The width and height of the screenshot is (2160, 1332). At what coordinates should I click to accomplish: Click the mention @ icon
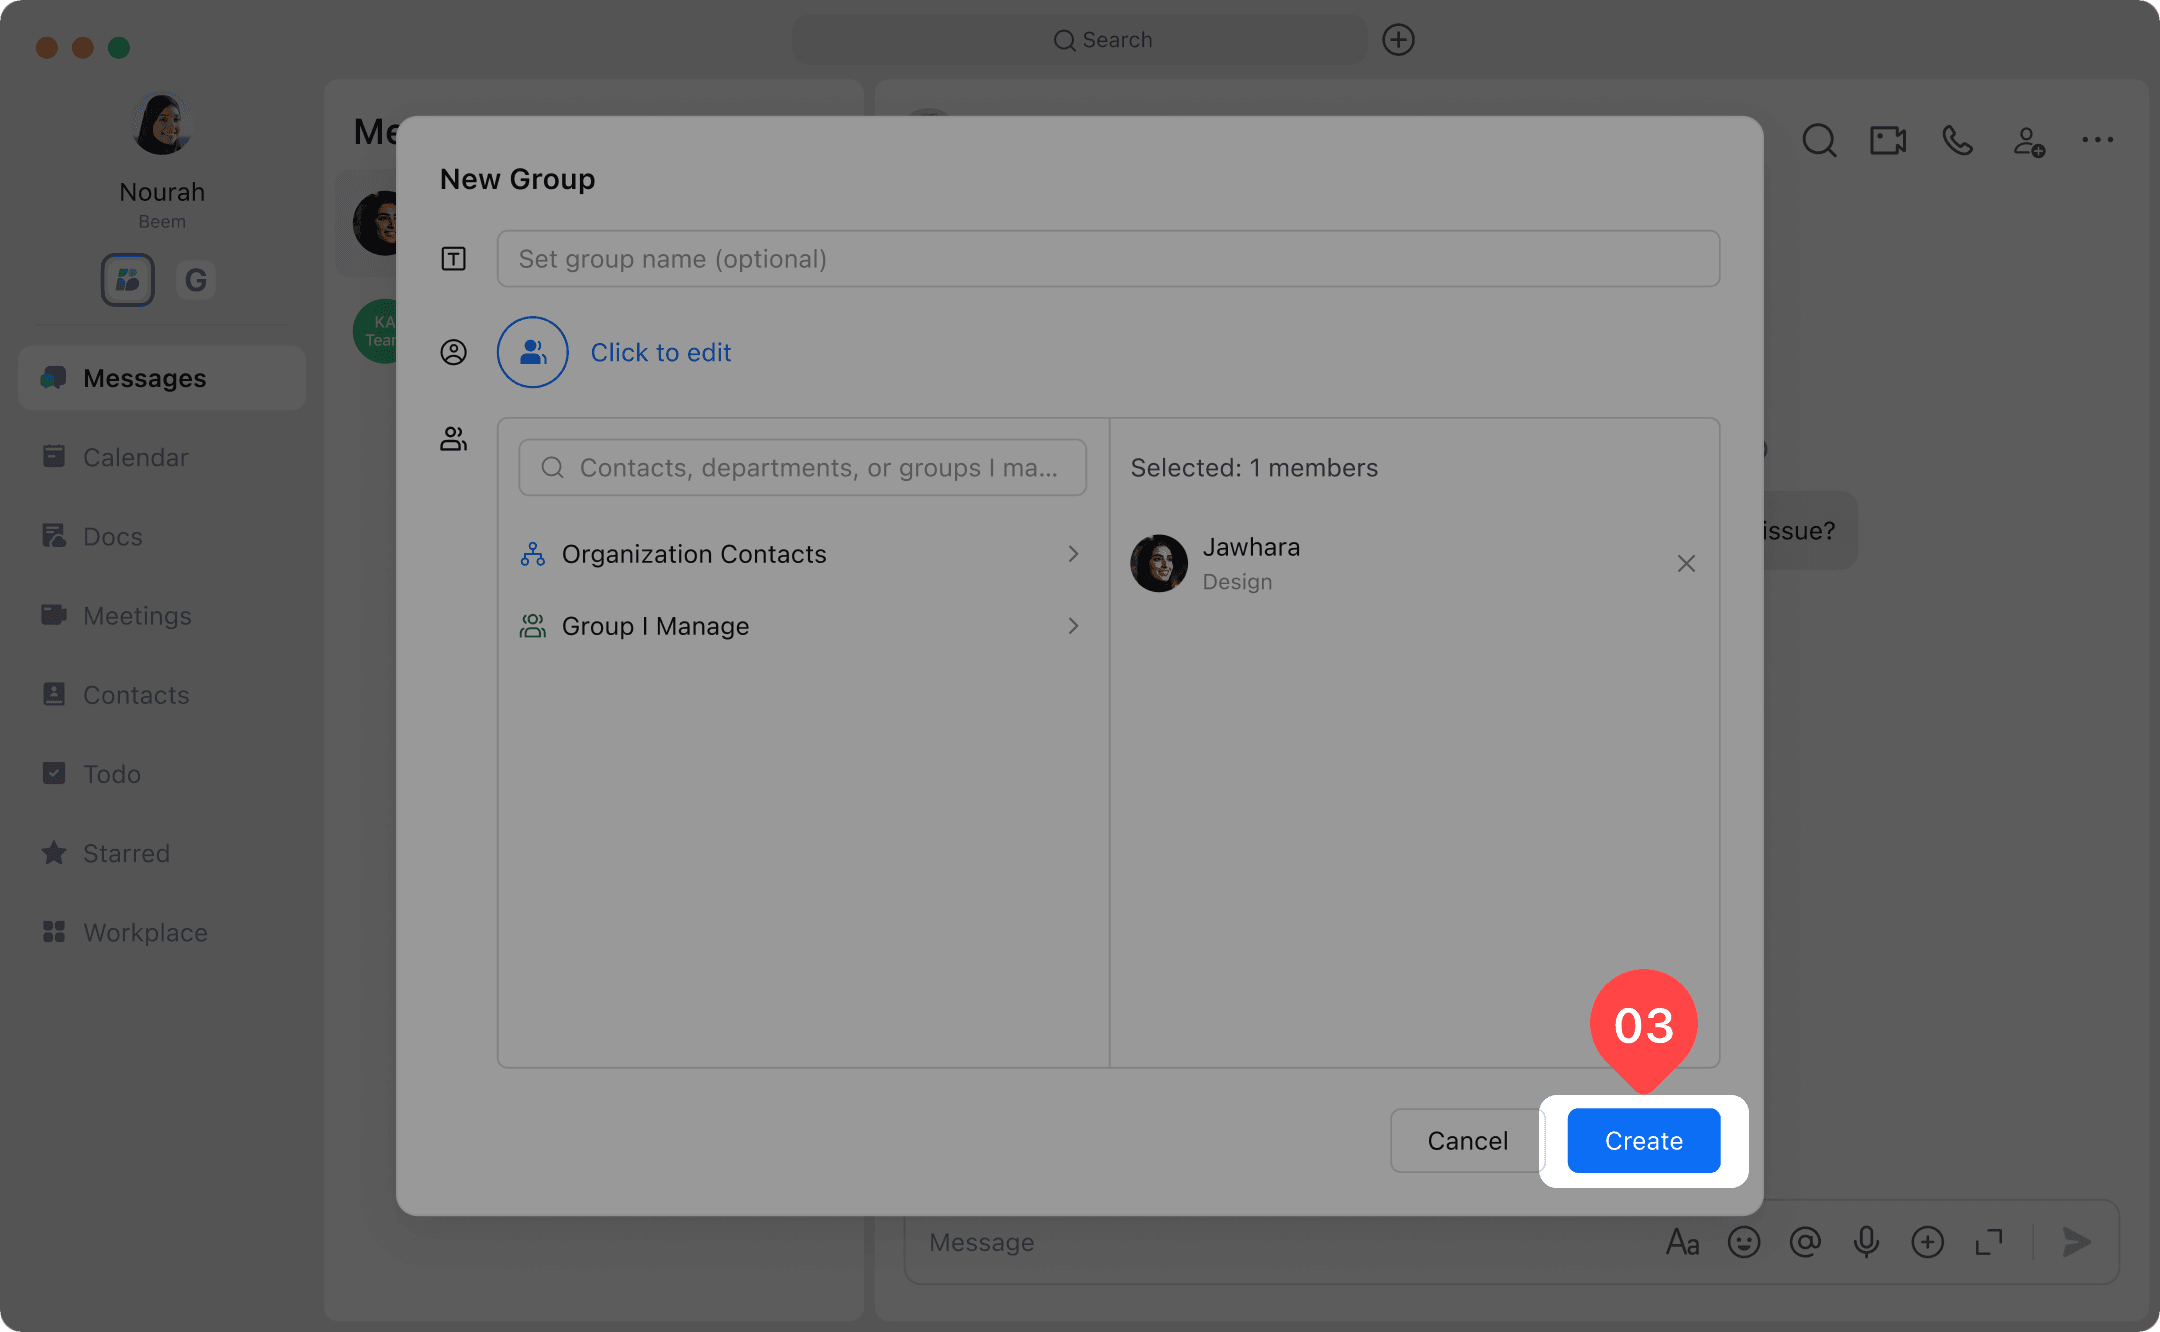(1805, 1242)
